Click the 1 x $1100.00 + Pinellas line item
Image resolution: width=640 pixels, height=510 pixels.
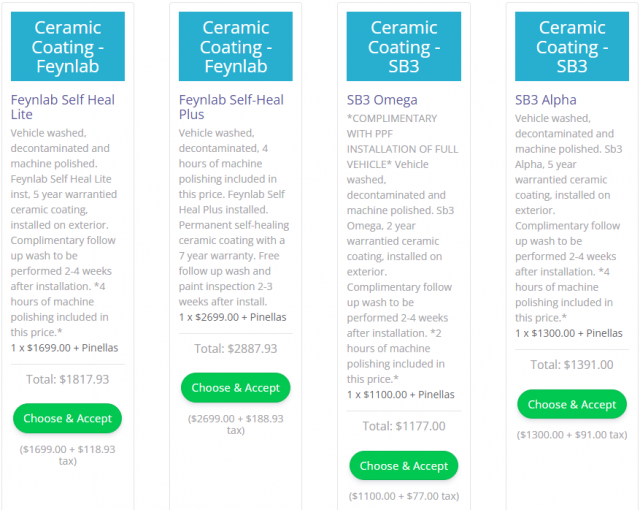click(401, 395)
